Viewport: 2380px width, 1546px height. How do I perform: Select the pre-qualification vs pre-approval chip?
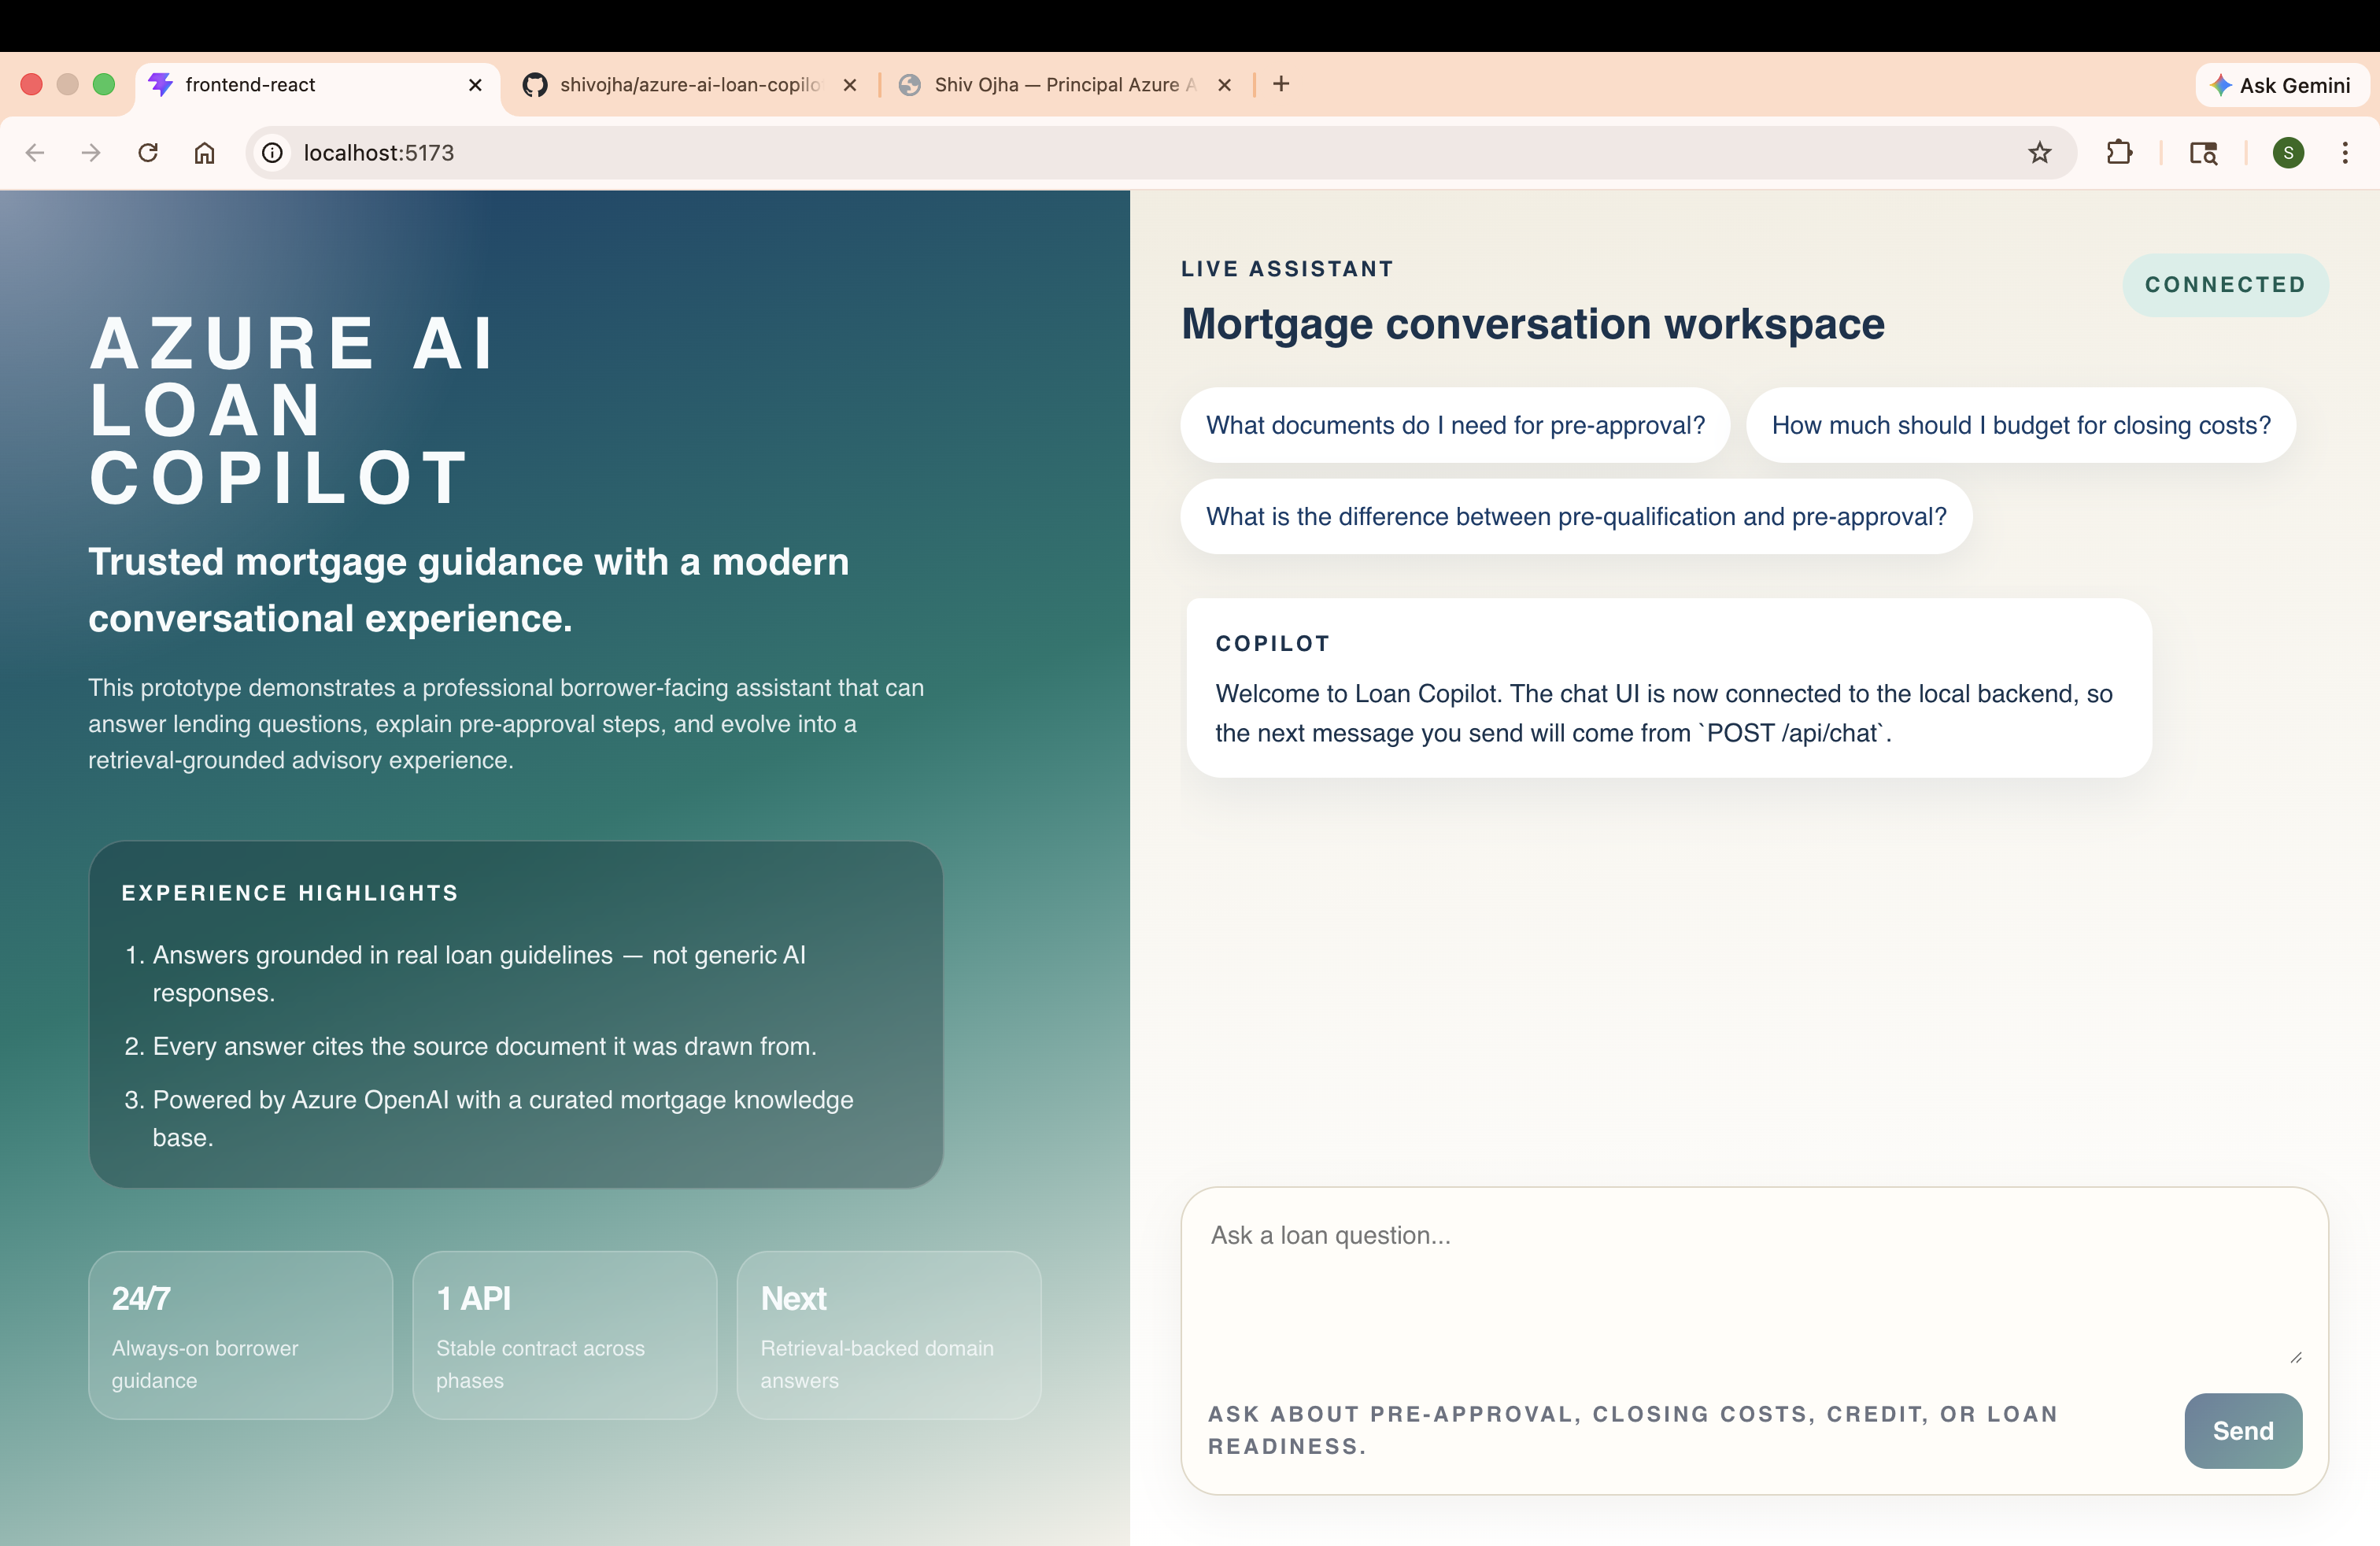tap(1576, 516)
